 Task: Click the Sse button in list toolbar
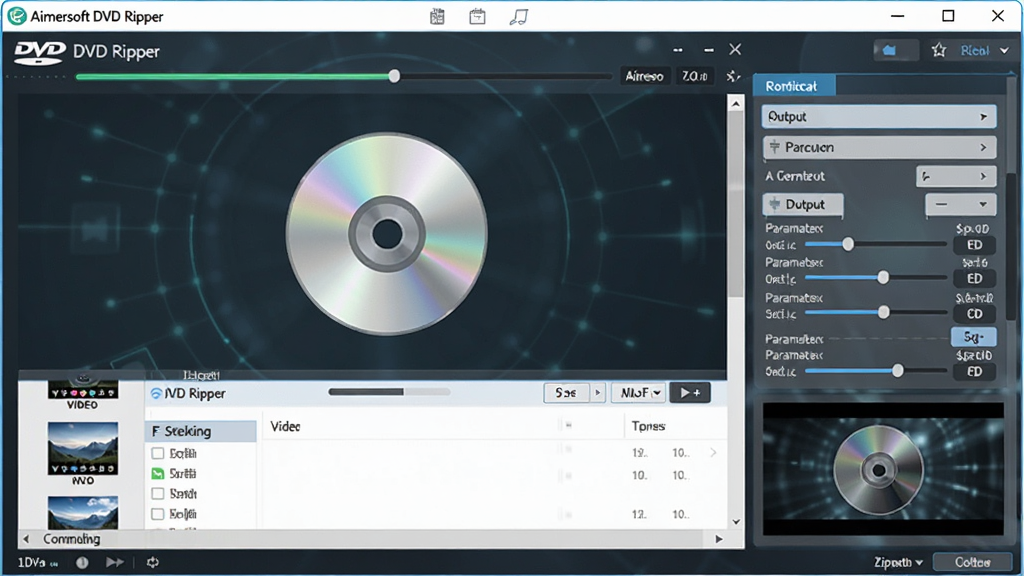(x=566, y=392)
